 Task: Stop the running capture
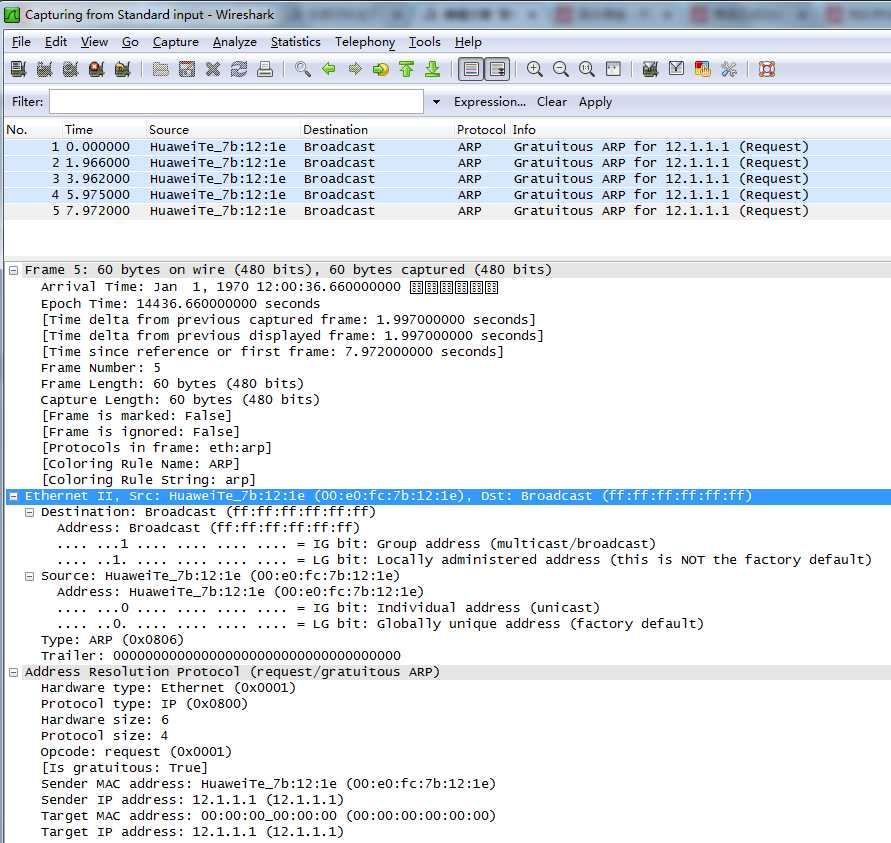pos(97,69)
